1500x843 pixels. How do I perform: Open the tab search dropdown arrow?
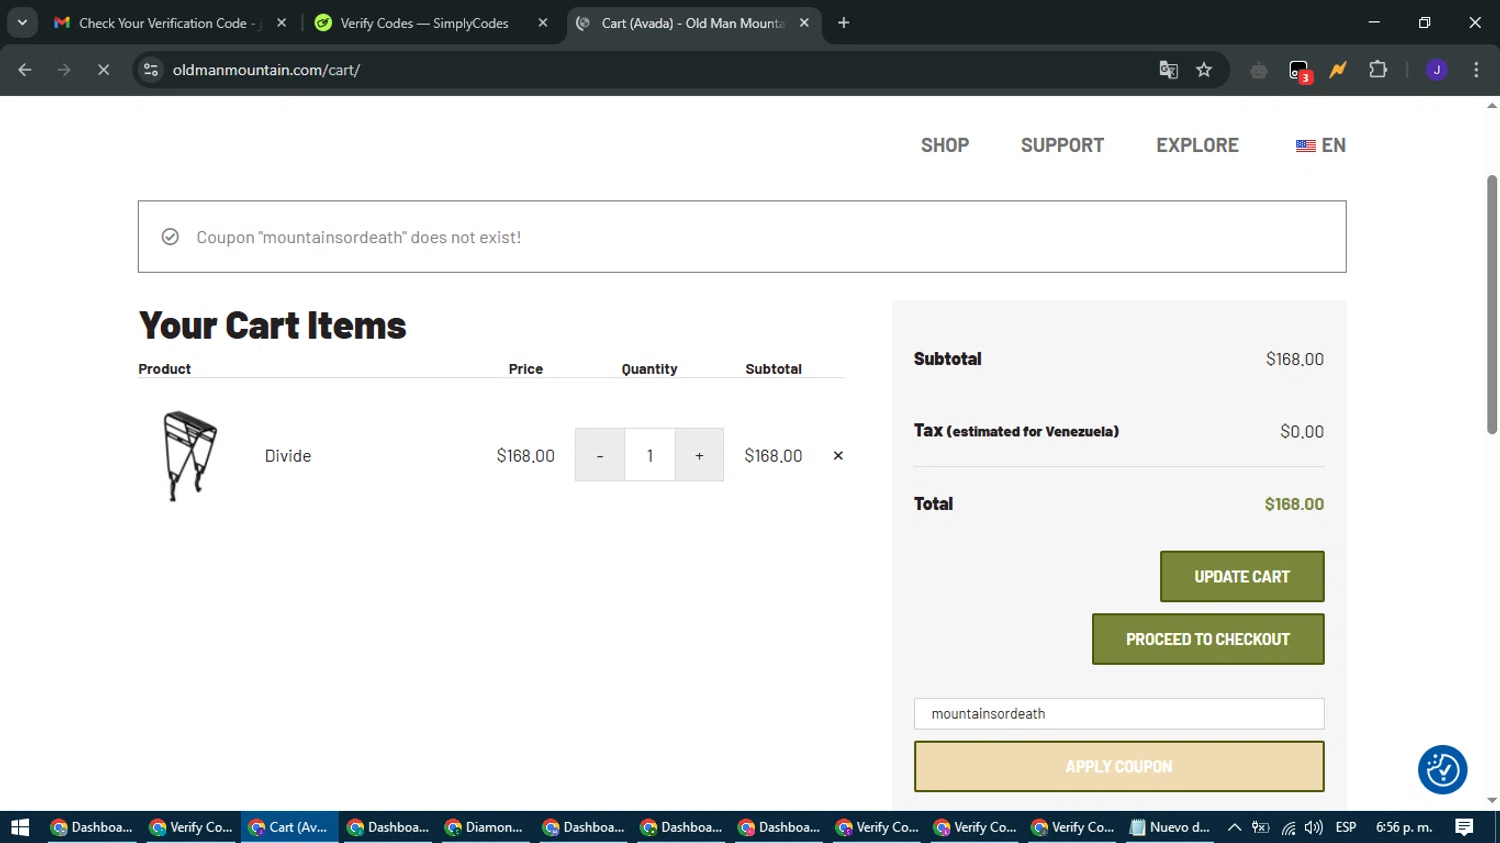click(x=22, y=22)
